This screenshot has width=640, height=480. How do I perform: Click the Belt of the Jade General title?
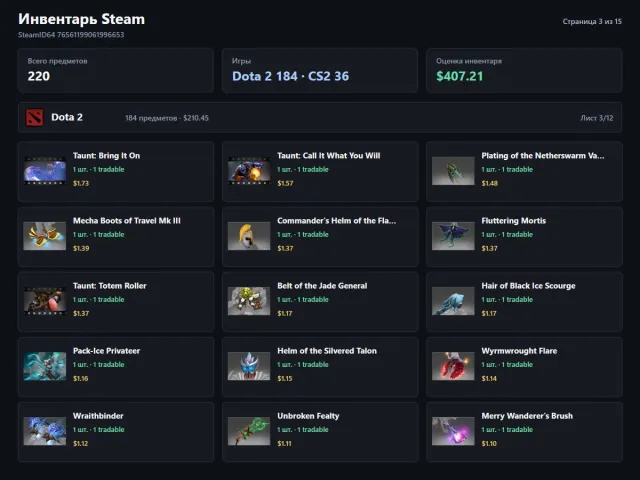point(322,286)
